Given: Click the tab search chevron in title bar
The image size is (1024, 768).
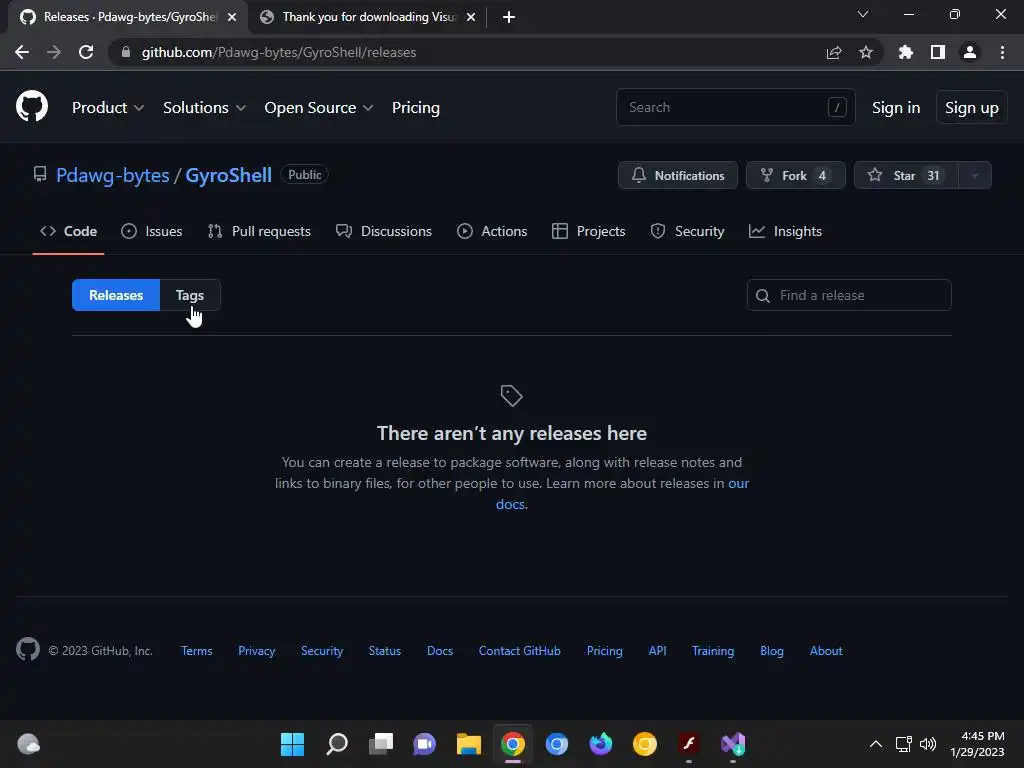Looking at the screenshot, I should pyautogui.click(x=863, y=14).
